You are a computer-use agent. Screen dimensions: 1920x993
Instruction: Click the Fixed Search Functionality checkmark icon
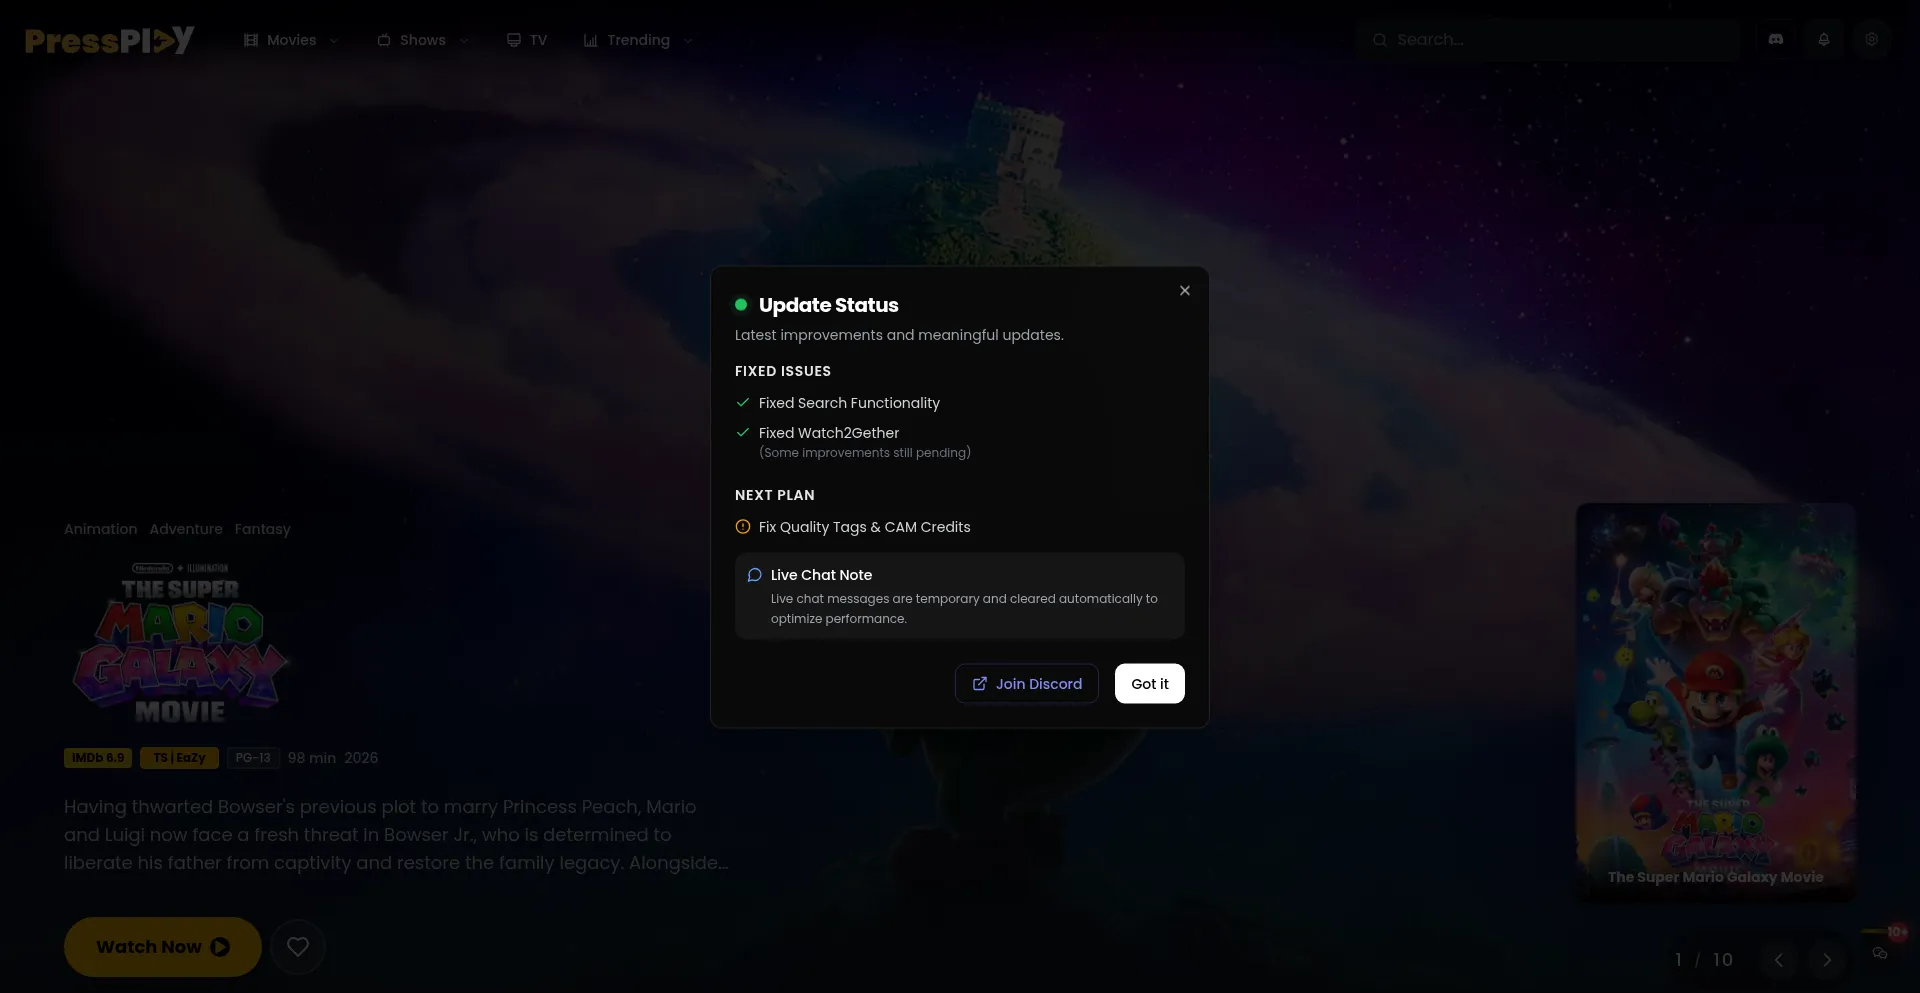[x=743, y=403]
